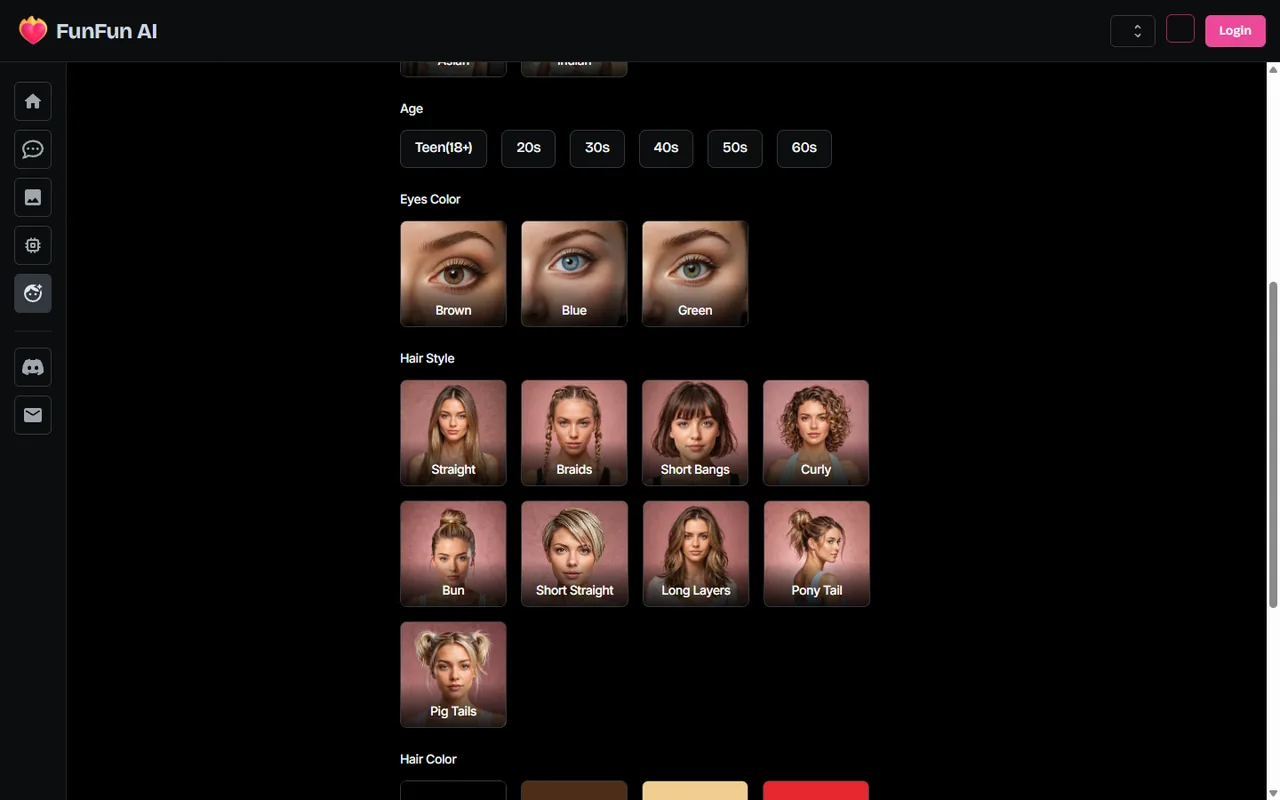This screenshot has height=800, width=1280.
Task: Click the pink outlined square header button
Action: (x=1180, y=29)
